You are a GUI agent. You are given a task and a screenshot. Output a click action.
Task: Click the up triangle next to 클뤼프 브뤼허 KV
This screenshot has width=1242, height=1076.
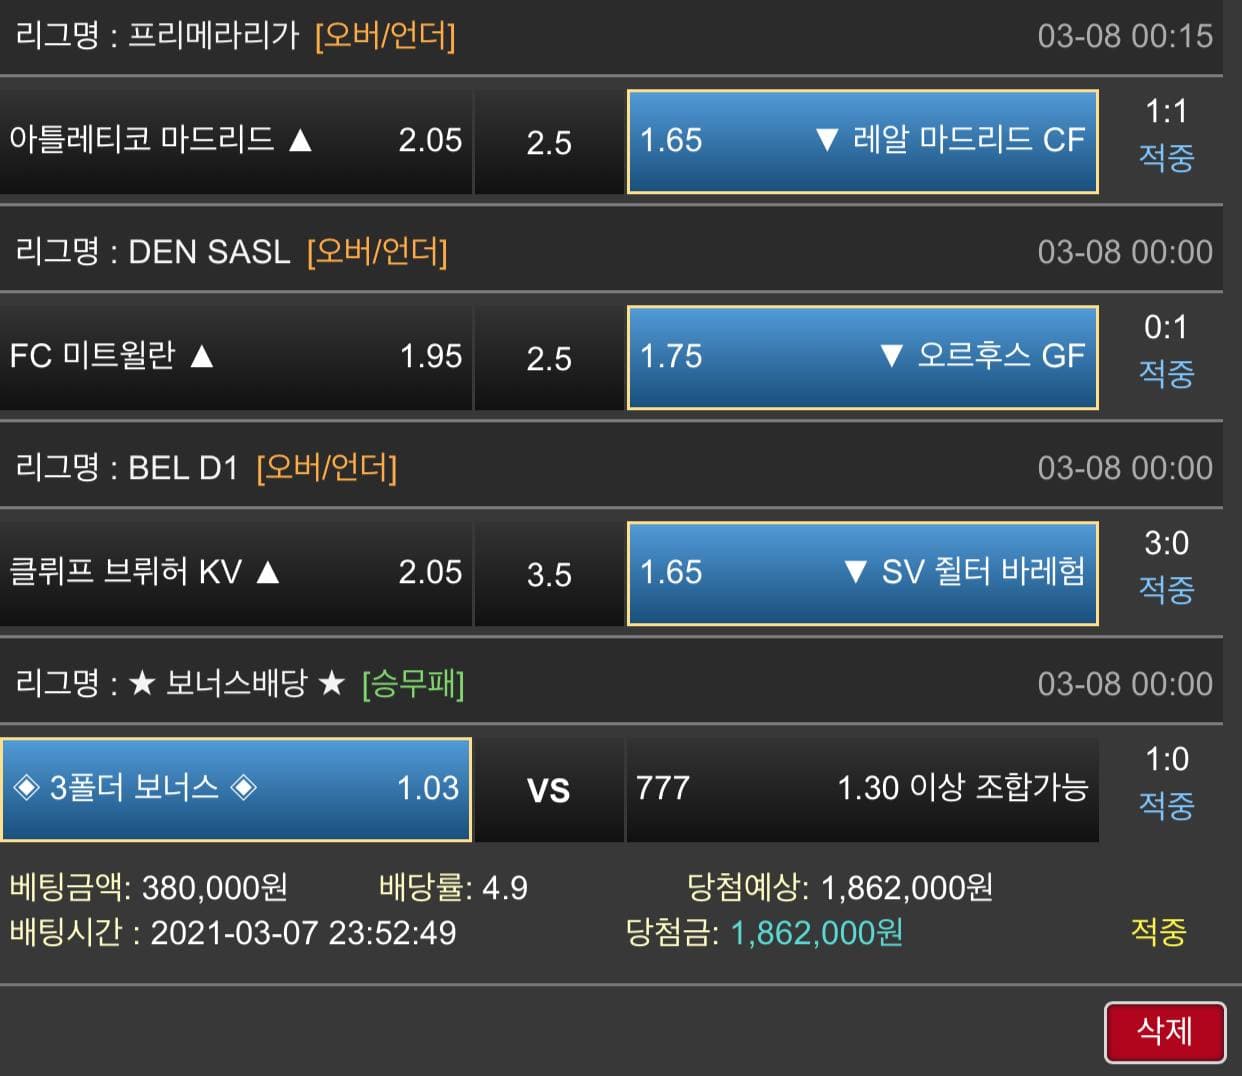tap(267, 571)
